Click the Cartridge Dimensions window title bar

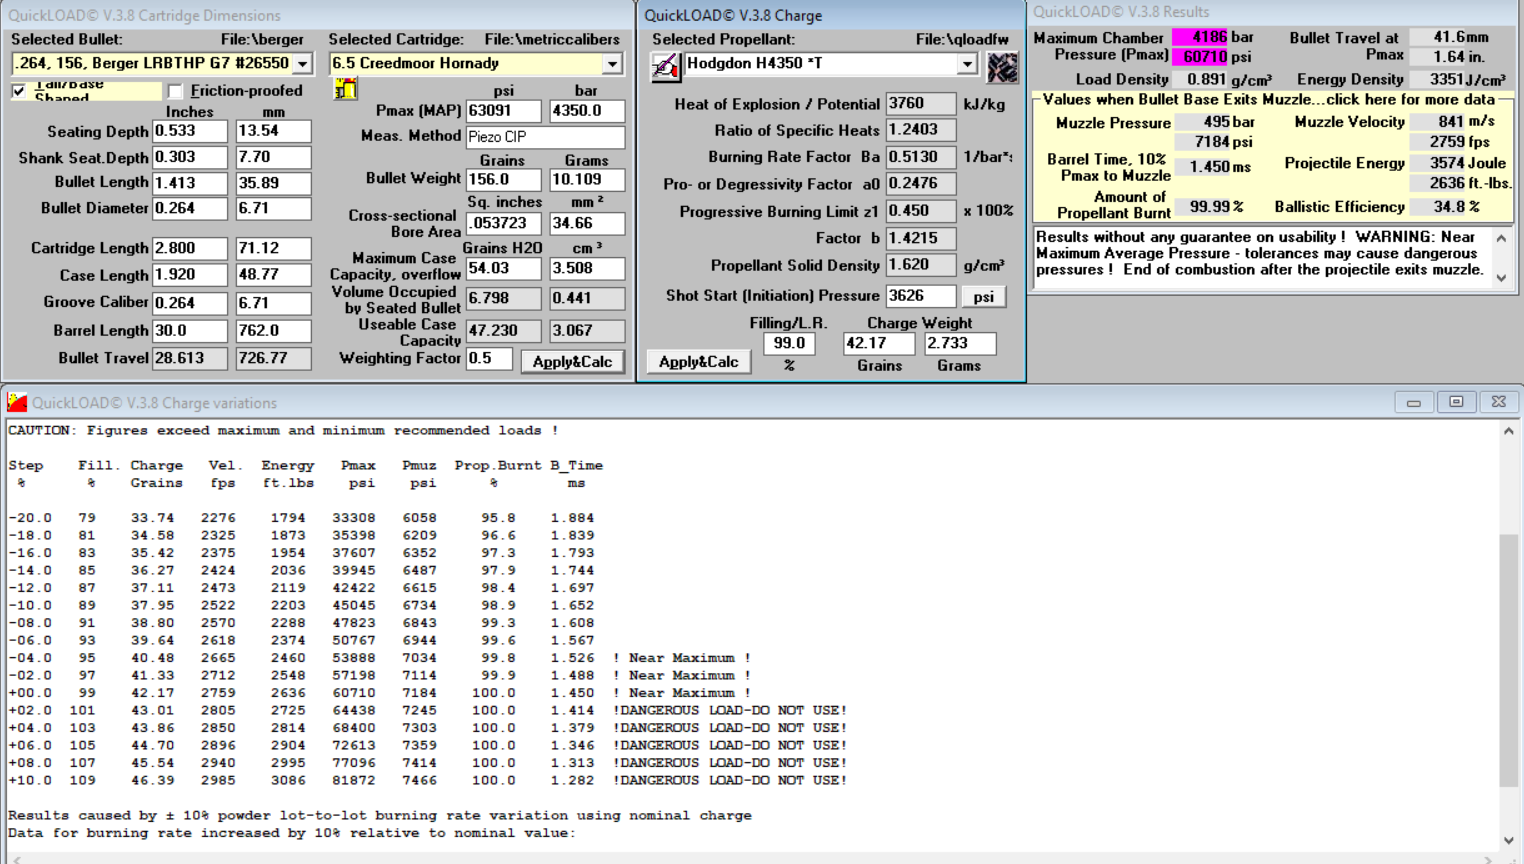tap(318, 15)
